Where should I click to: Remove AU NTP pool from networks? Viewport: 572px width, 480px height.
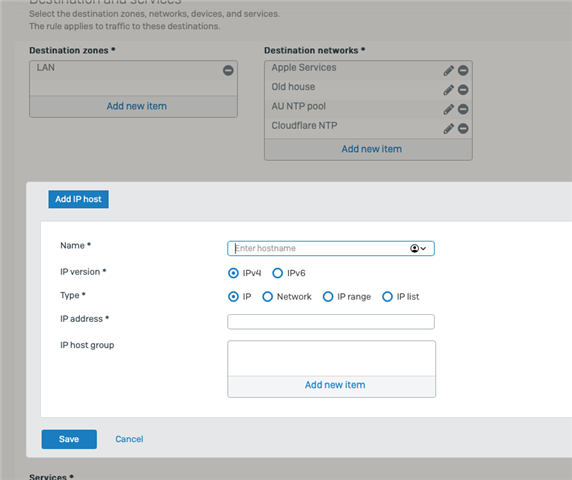(x=463, y=109)
